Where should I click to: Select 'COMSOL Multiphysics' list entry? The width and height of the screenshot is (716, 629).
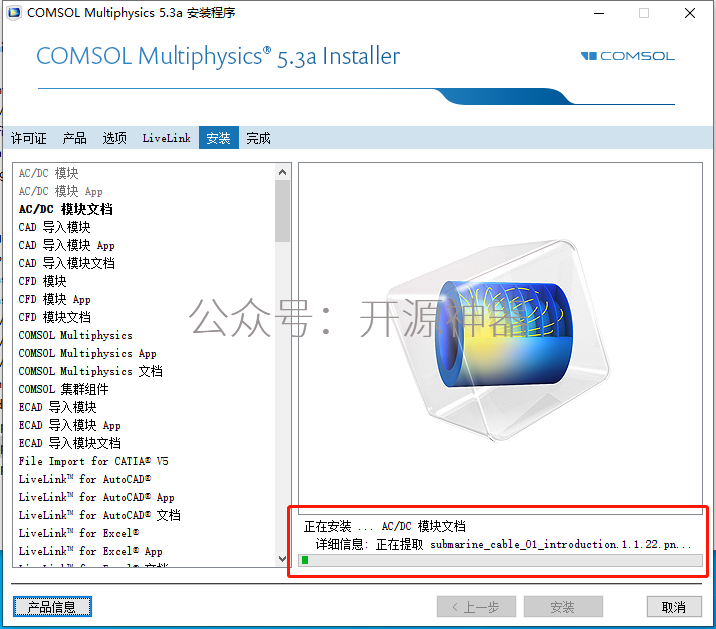[75, 335]
